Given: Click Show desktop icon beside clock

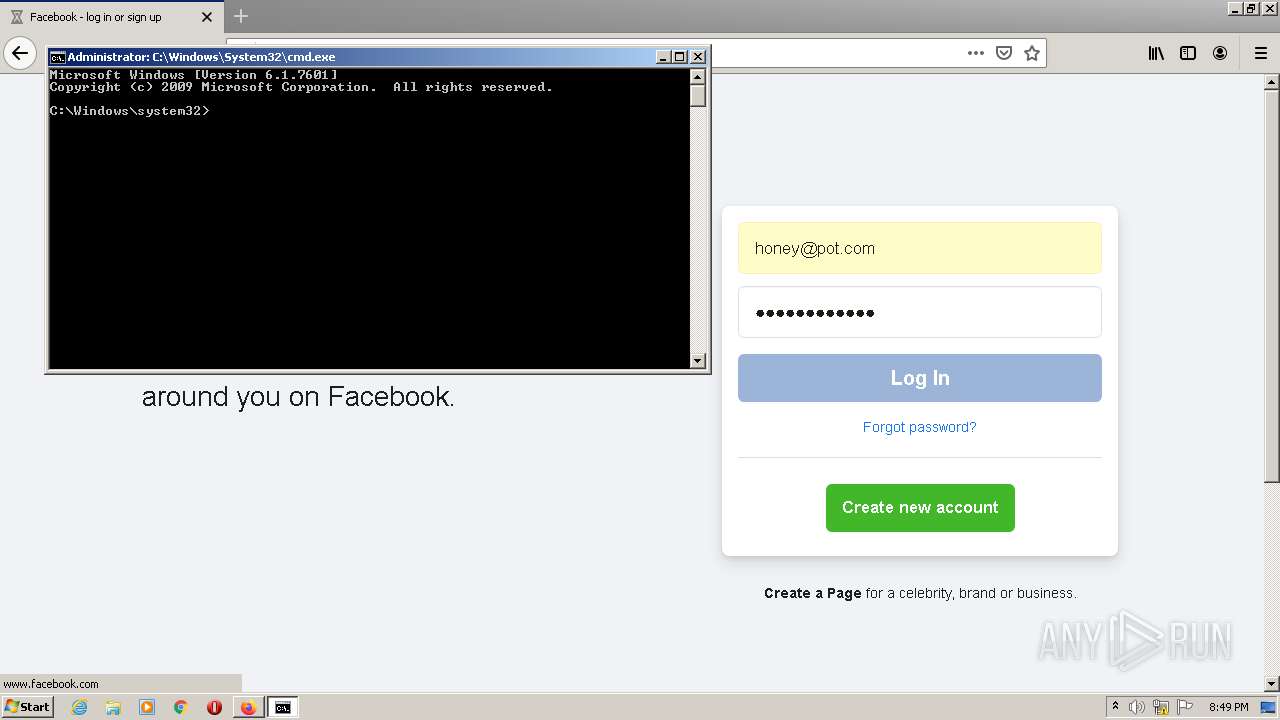Looking at the screenshot, I should 1268,707.
